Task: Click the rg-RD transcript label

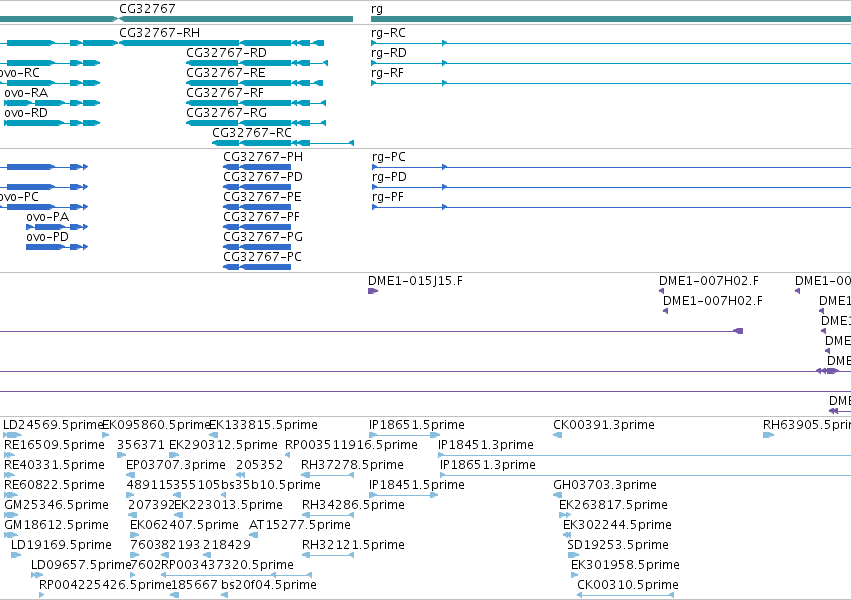Action: click(389, 53)
